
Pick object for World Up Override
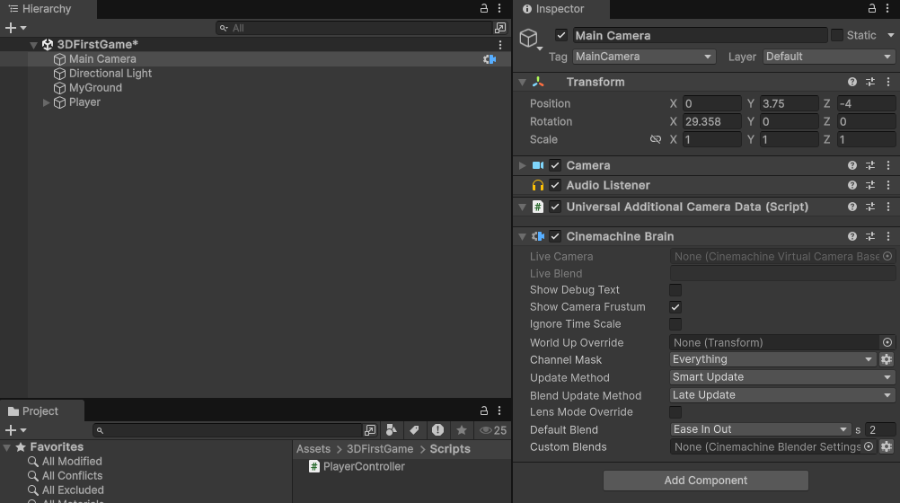[x=887, y=343]
